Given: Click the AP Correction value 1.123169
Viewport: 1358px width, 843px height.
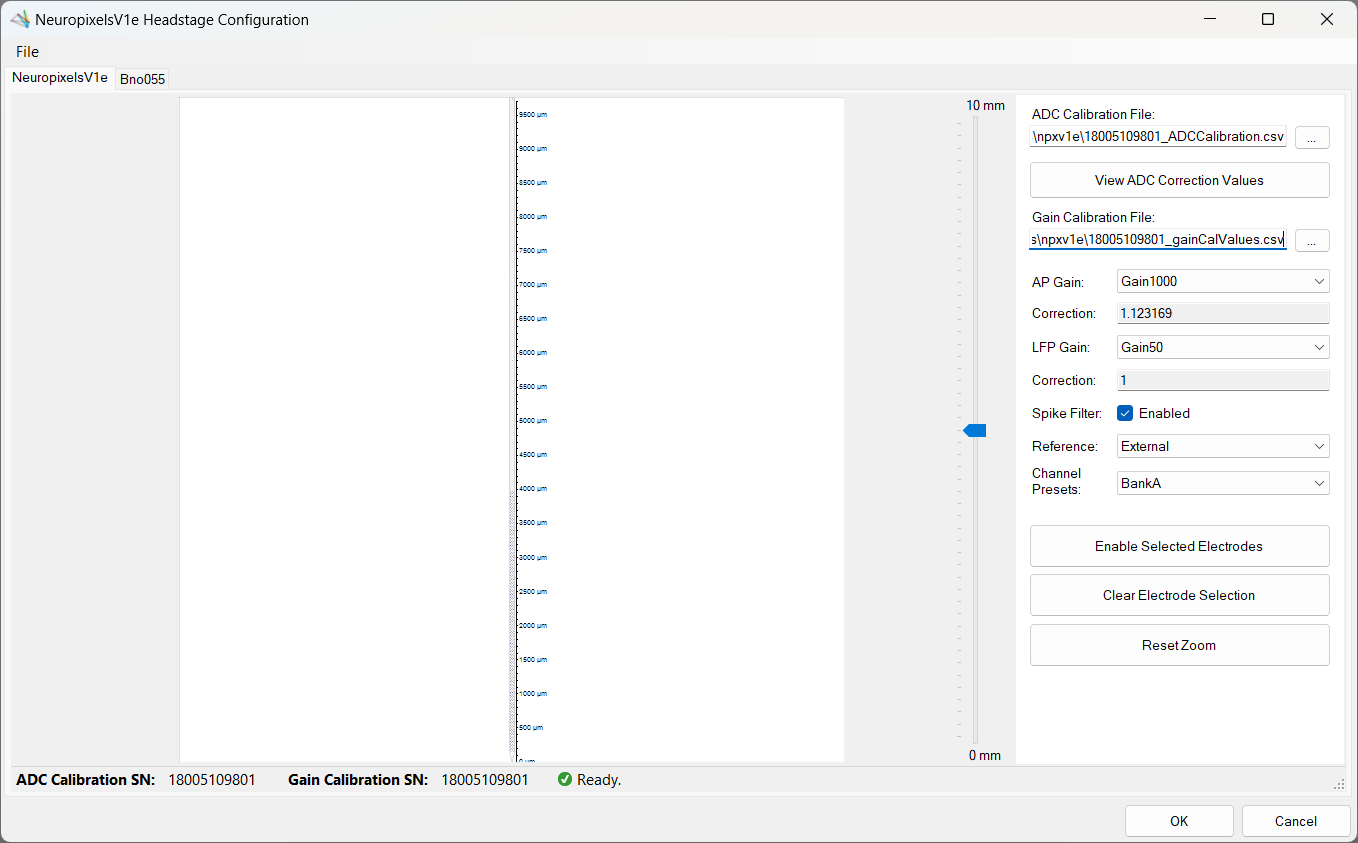Looking at the screenshot, I should point(1223,313).
